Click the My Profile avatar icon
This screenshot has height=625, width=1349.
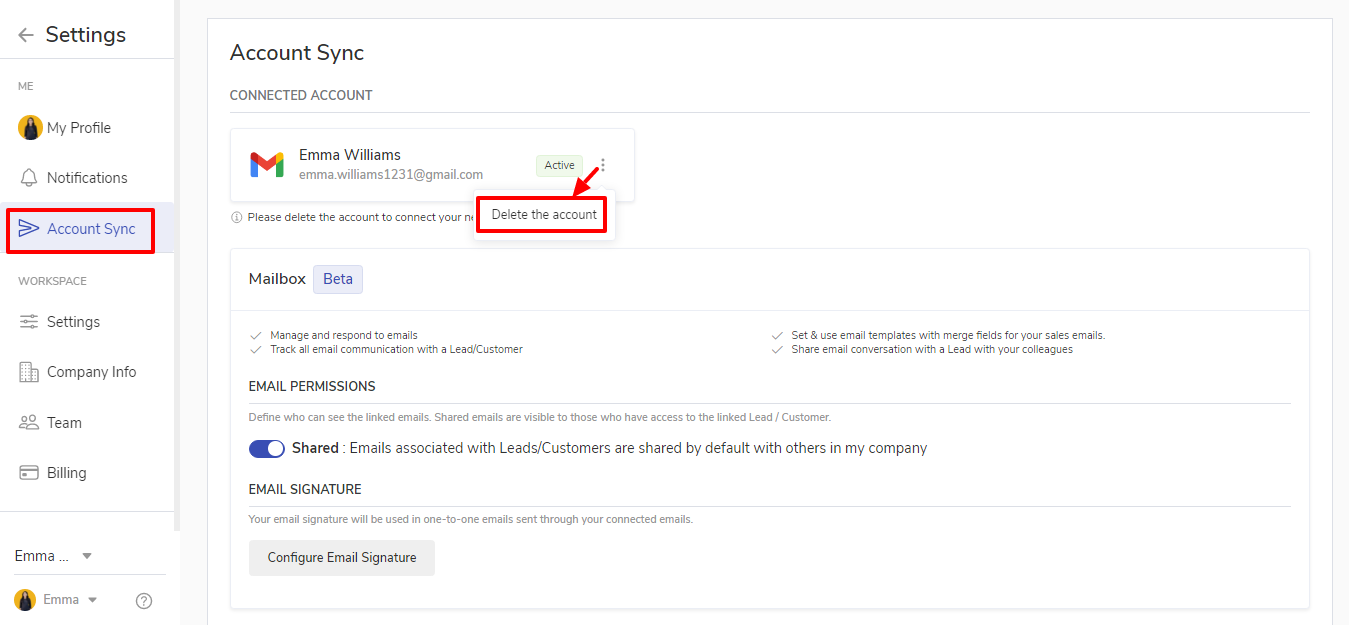click(x=30, y=128)
